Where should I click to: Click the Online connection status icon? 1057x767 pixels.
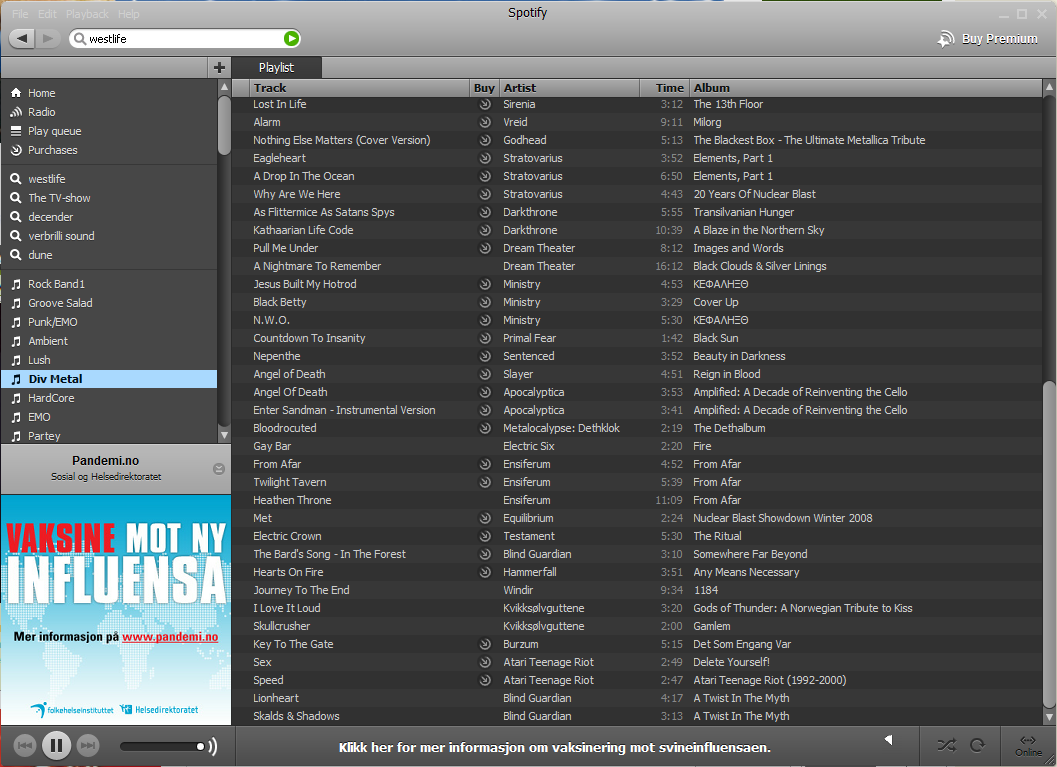tap(1029, 746)
